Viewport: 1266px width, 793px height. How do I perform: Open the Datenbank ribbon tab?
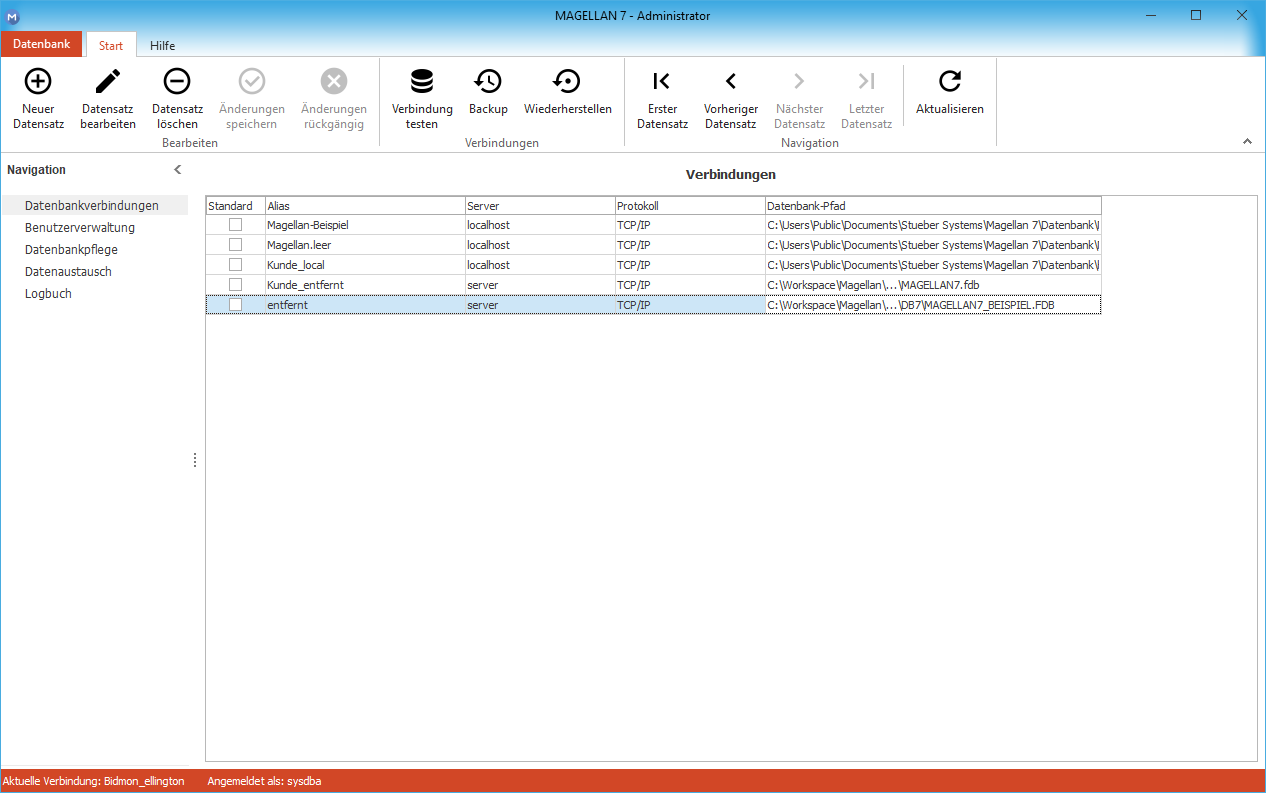coord(42,45)
